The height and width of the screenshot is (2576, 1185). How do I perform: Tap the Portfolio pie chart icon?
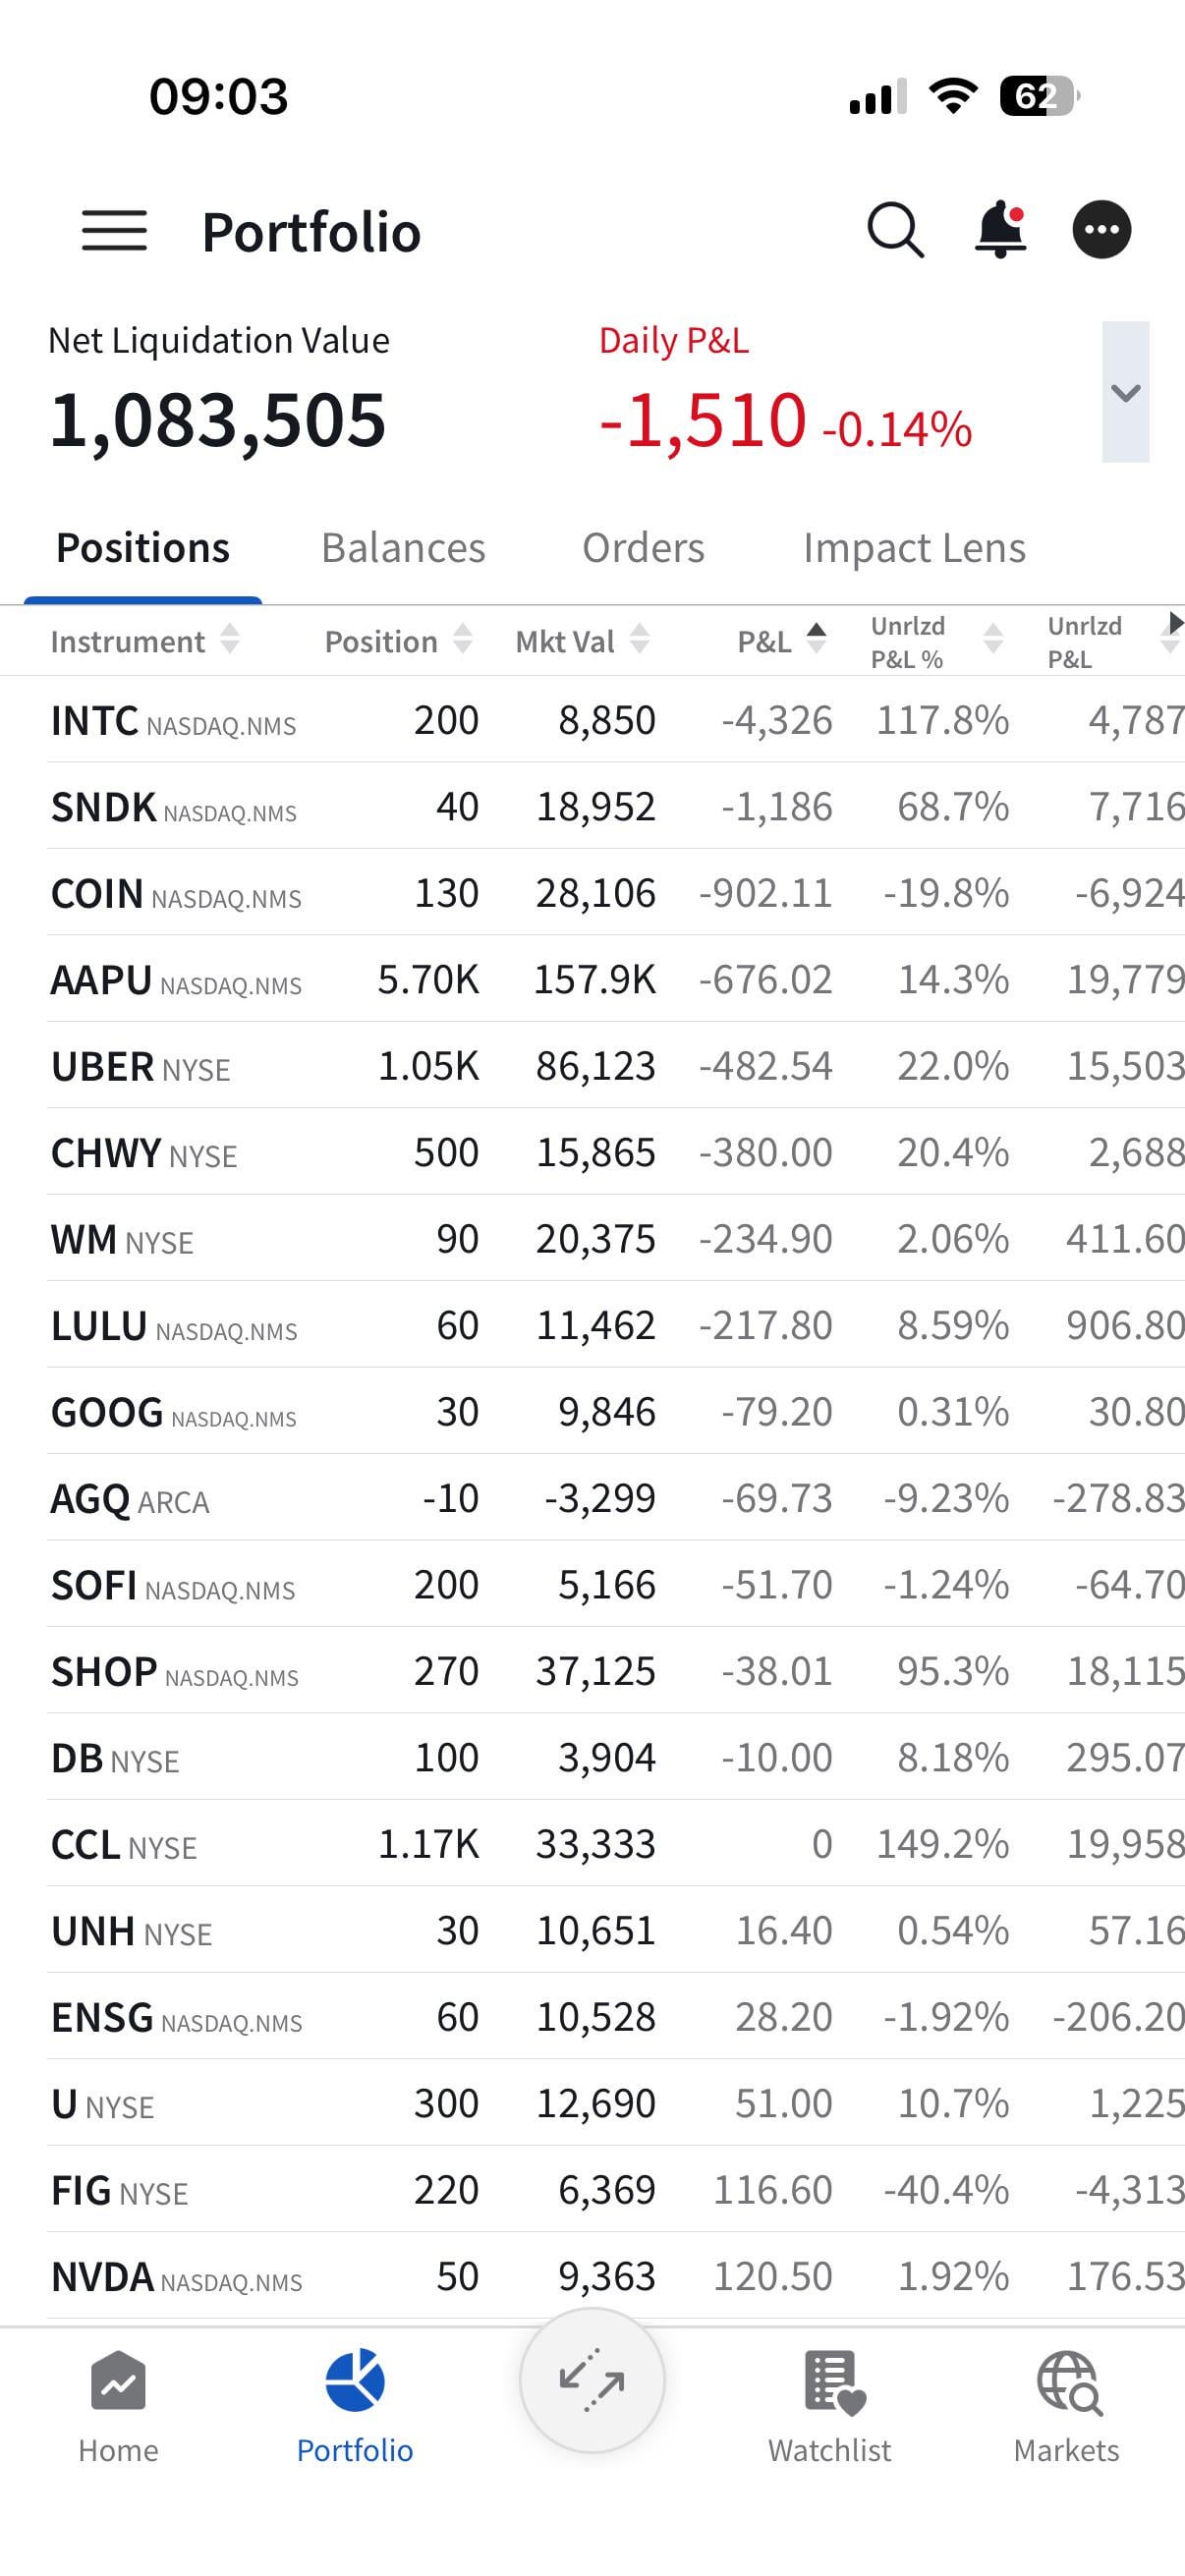(355, 2407)
